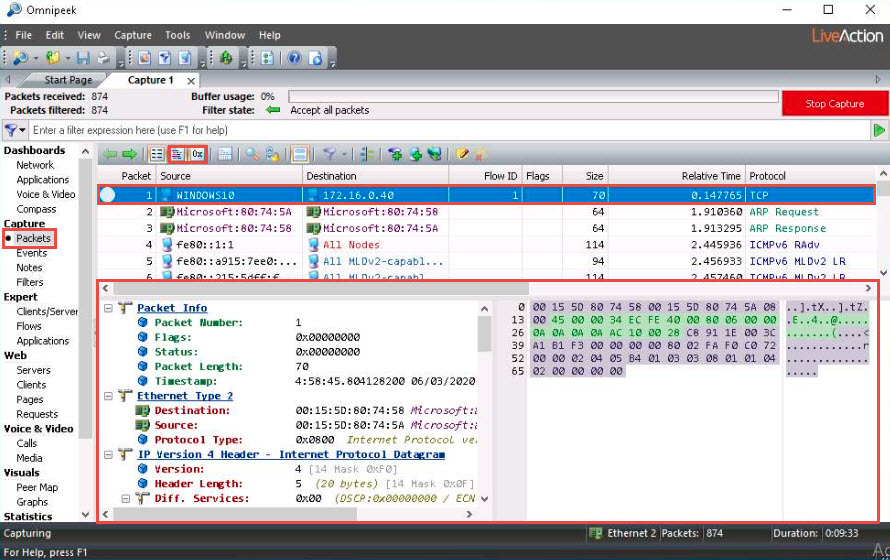Select packet 4 row with ICMPv6 RAdv

486,245
